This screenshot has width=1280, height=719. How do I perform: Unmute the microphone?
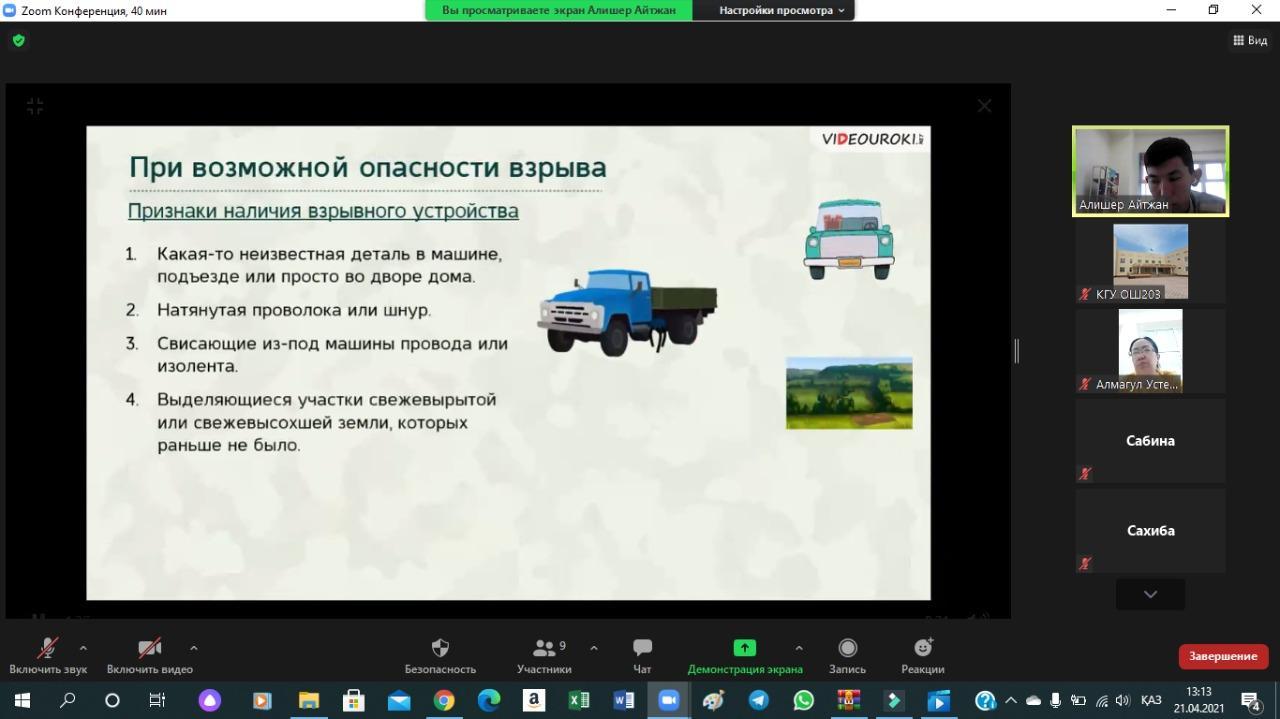pos(47,648)
